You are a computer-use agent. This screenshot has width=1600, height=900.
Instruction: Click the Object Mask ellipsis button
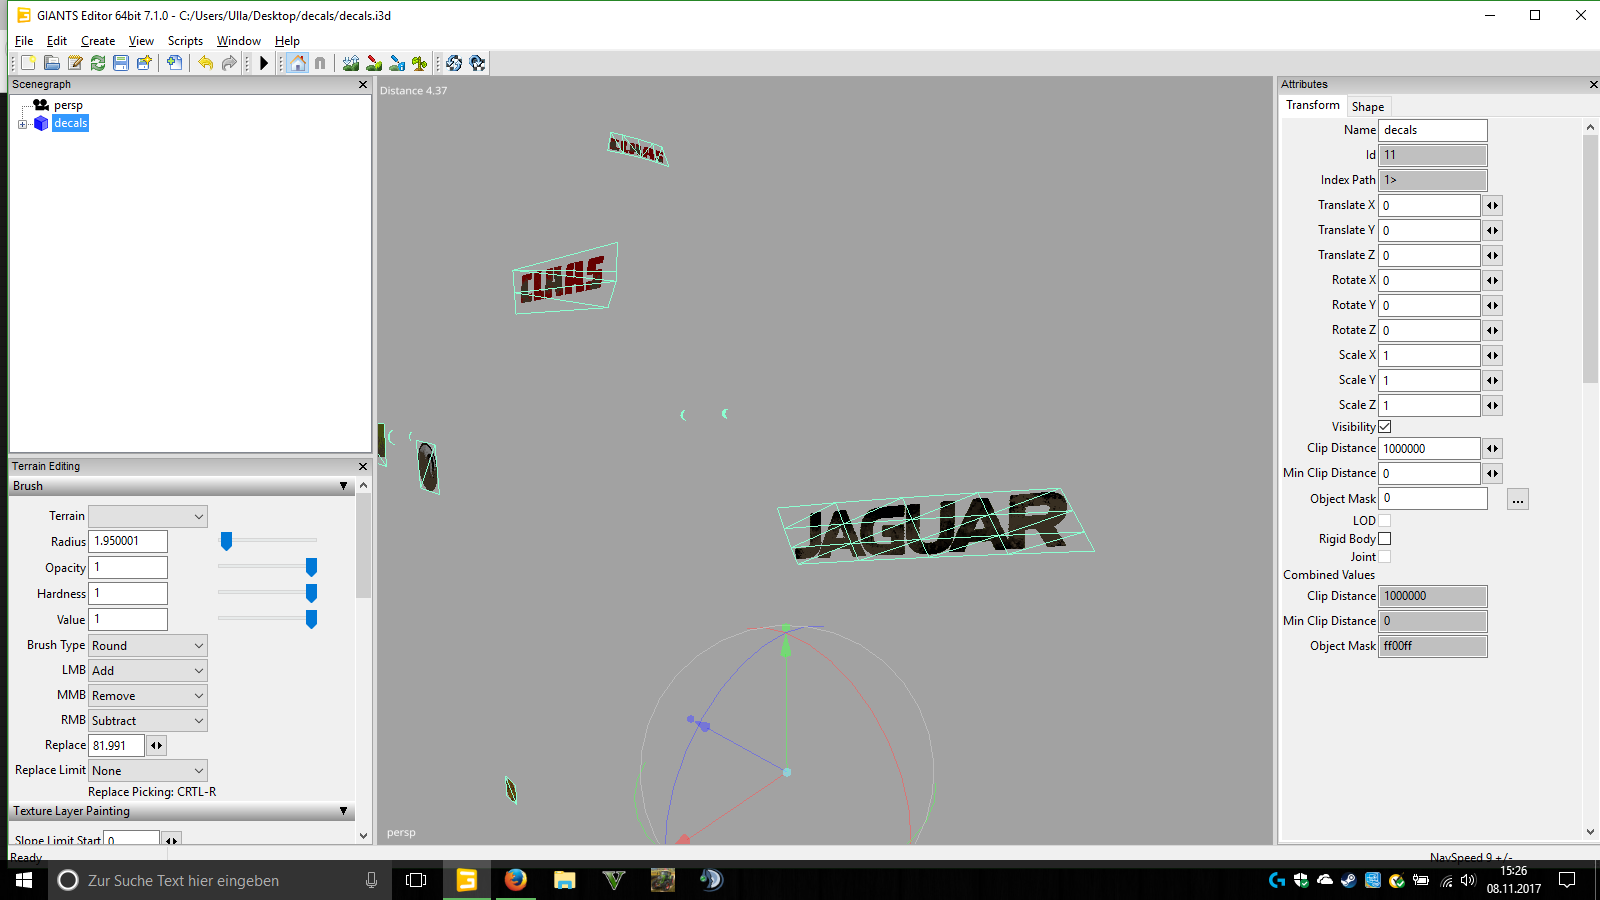coord(1517,500)
